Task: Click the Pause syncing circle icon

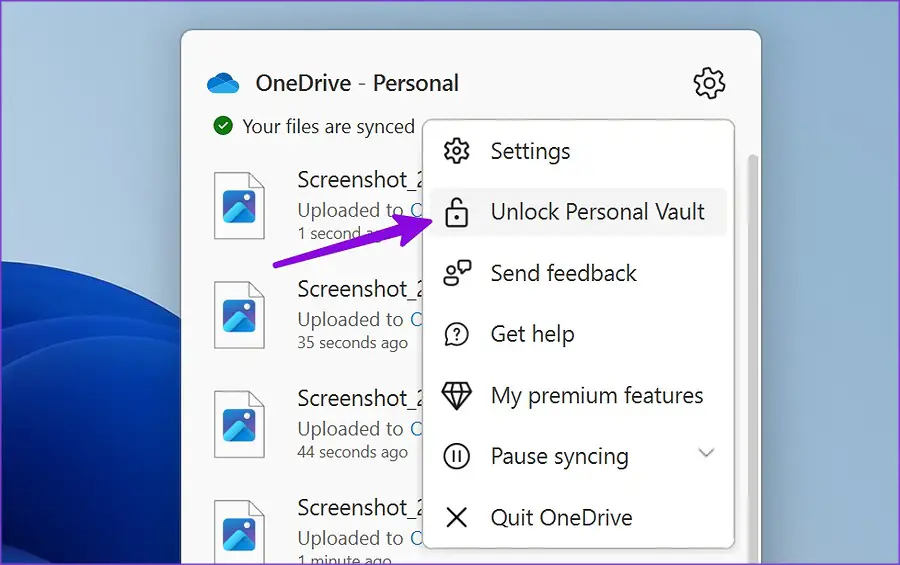Action: (x=456, y=457)
